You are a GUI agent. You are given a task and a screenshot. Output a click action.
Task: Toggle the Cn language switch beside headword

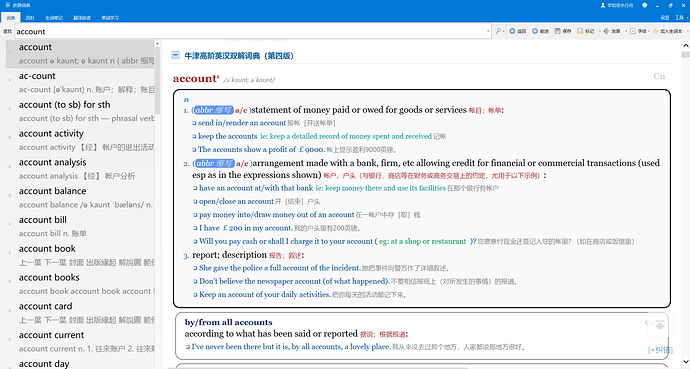click(659, 77)
